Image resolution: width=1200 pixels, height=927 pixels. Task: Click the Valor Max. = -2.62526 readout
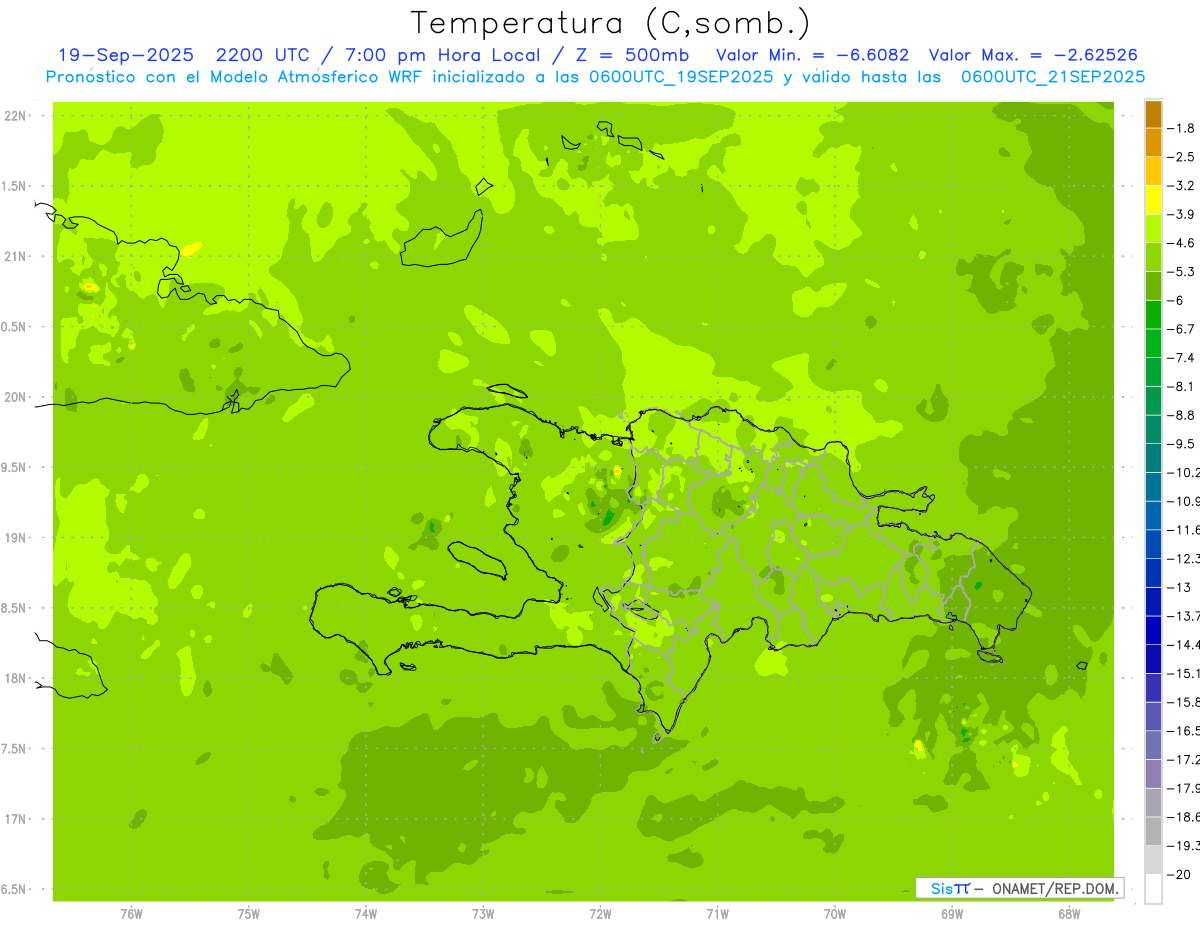click(x=1032, y=55)
